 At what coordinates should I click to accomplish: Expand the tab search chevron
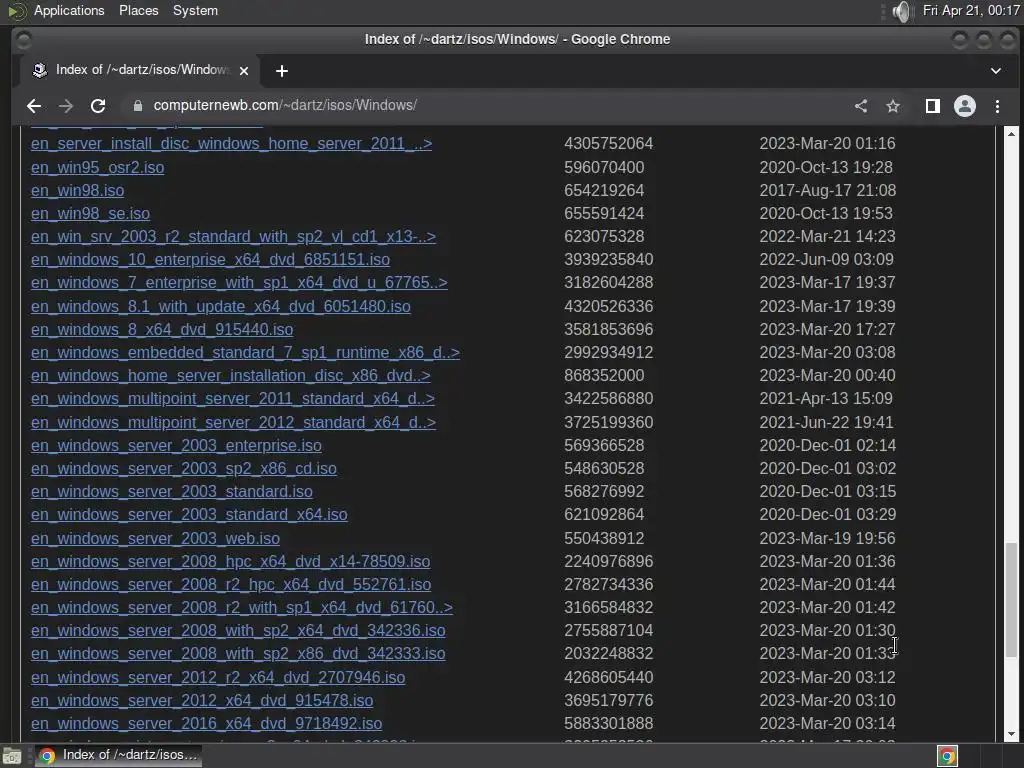pos(995,71)
